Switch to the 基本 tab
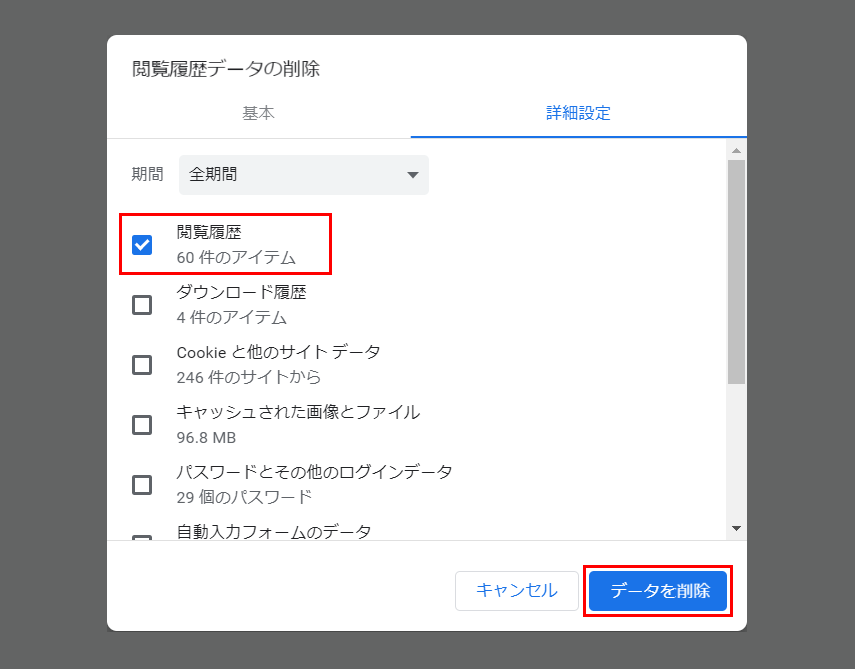Viewport: 855px width, 669px height. point(258,113)
